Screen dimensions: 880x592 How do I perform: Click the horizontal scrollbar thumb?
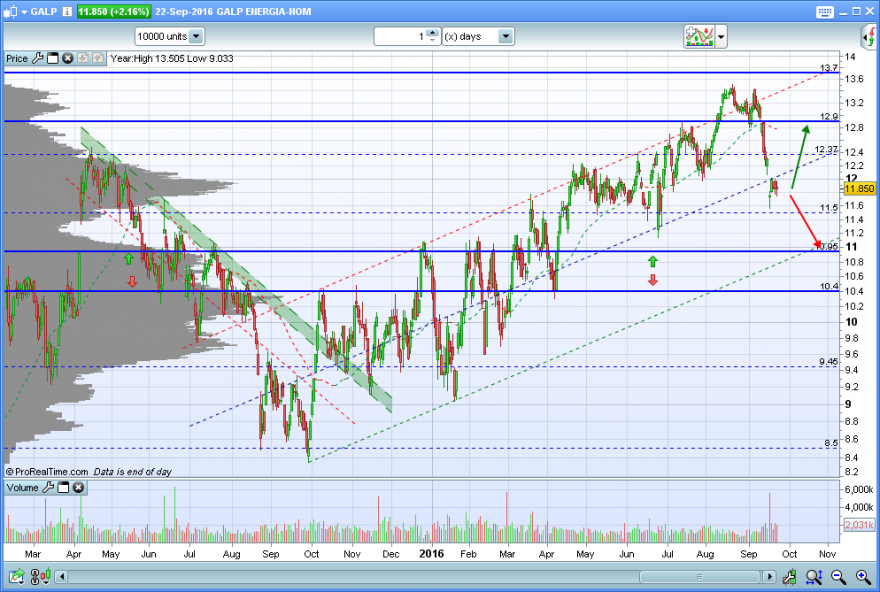pos(700,576)
